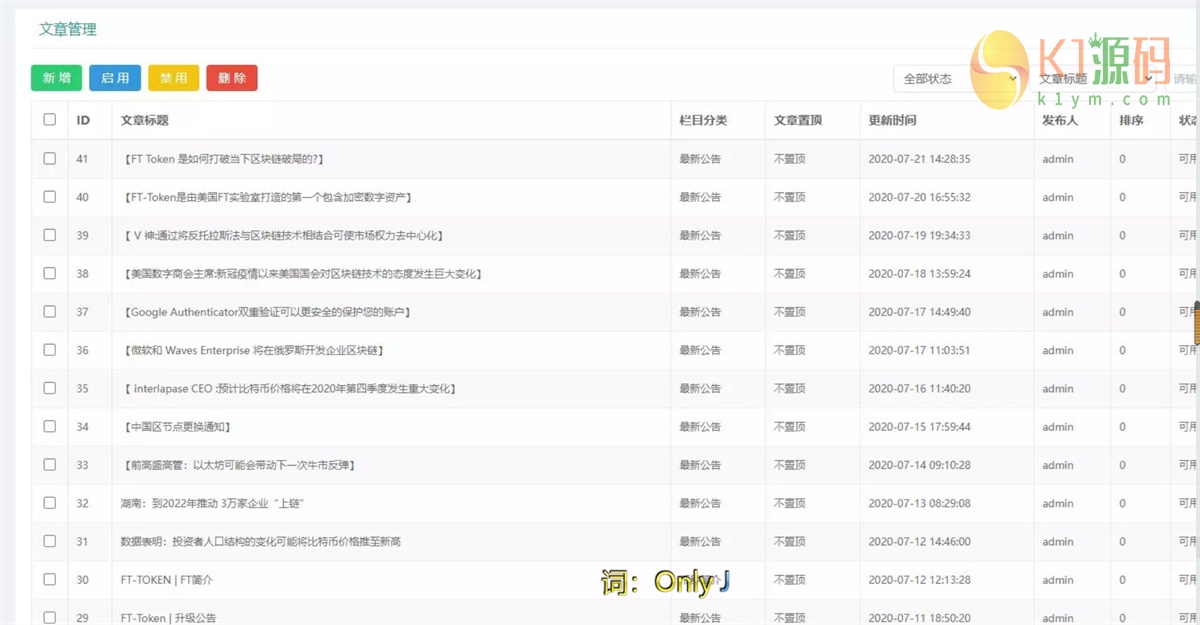Click the 文章标题 column header
Screen dimensions: 1200x625
[x=144, y=120]
